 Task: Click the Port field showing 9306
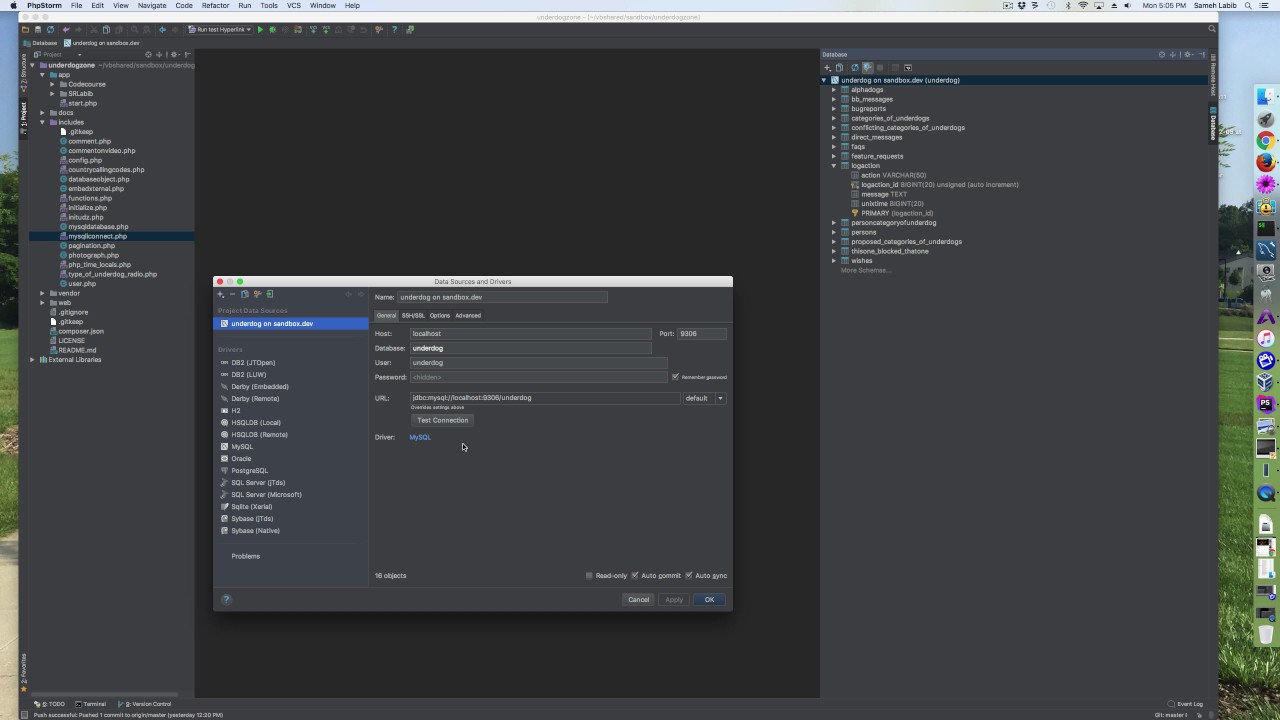[702, 334]
